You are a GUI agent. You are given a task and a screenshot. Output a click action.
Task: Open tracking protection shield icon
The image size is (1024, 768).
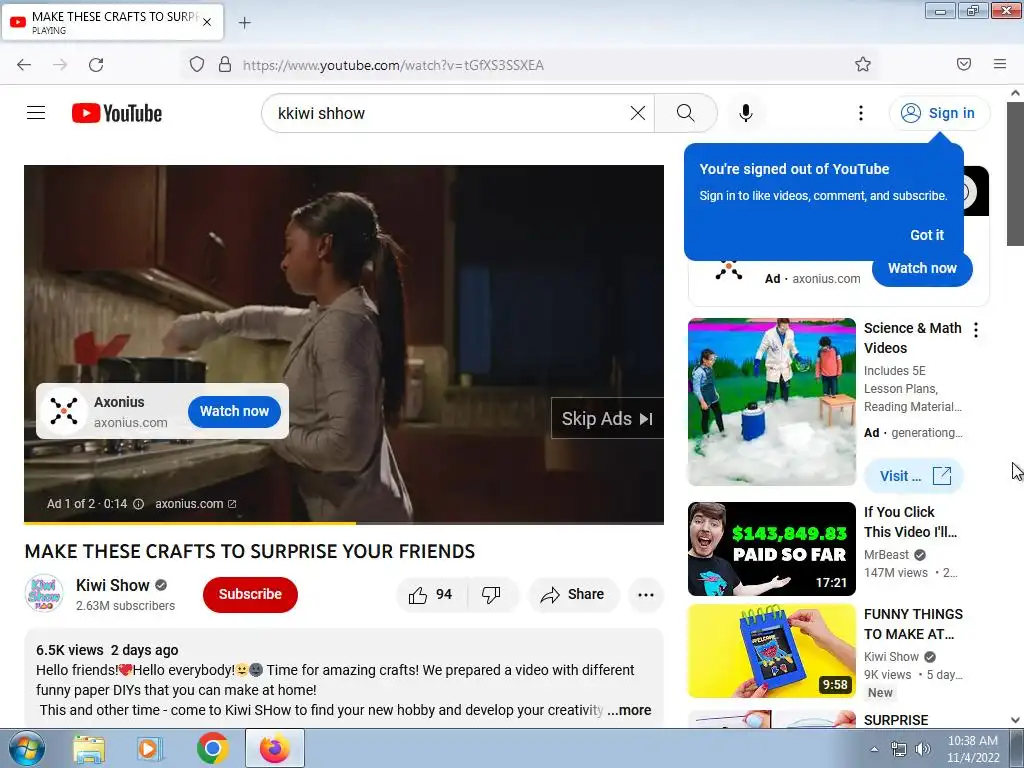coord(197,64)
